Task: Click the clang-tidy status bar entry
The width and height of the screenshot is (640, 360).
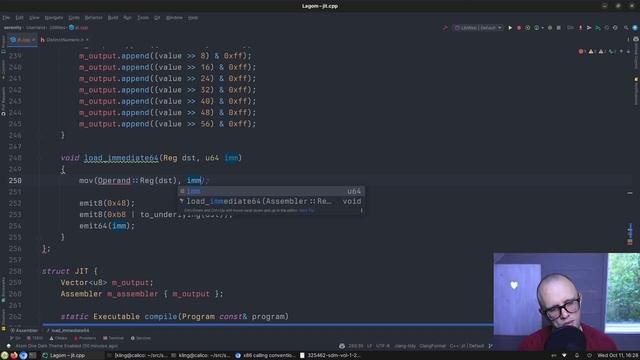Action: click(x=405, y=346)
